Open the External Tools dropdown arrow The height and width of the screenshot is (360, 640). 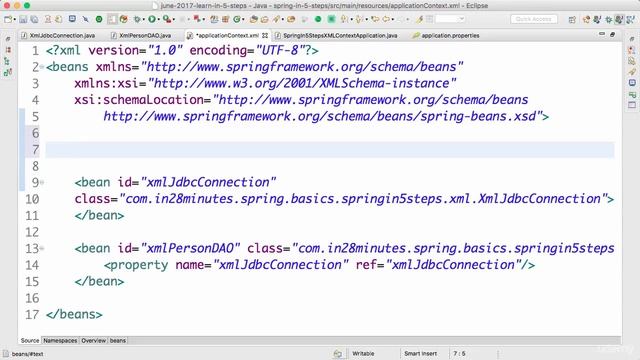pyautogui.click(x=174, y=19)
